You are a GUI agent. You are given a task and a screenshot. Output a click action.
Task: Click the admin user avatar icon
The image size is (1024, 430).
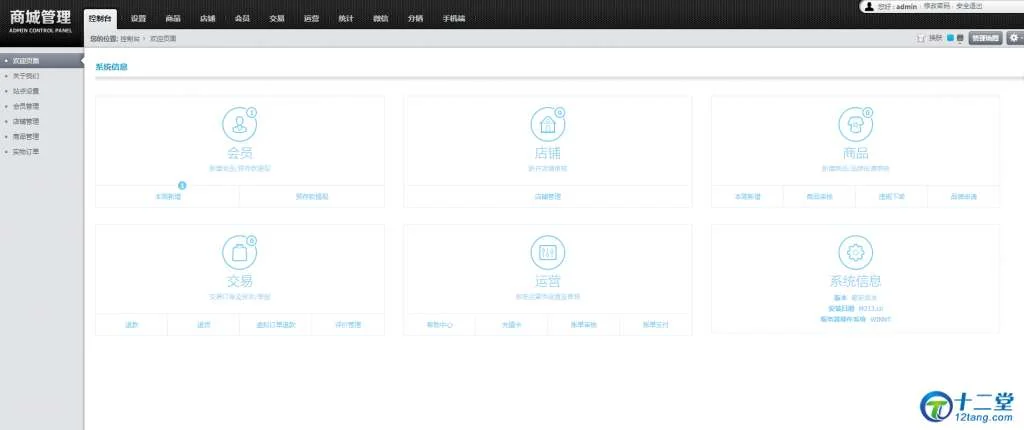pos(869,6)
